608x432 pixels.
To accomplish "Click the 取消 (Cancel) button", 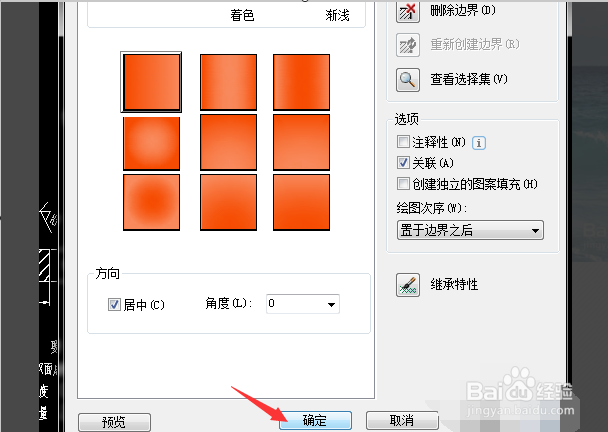I will click(x=402, y=420).
